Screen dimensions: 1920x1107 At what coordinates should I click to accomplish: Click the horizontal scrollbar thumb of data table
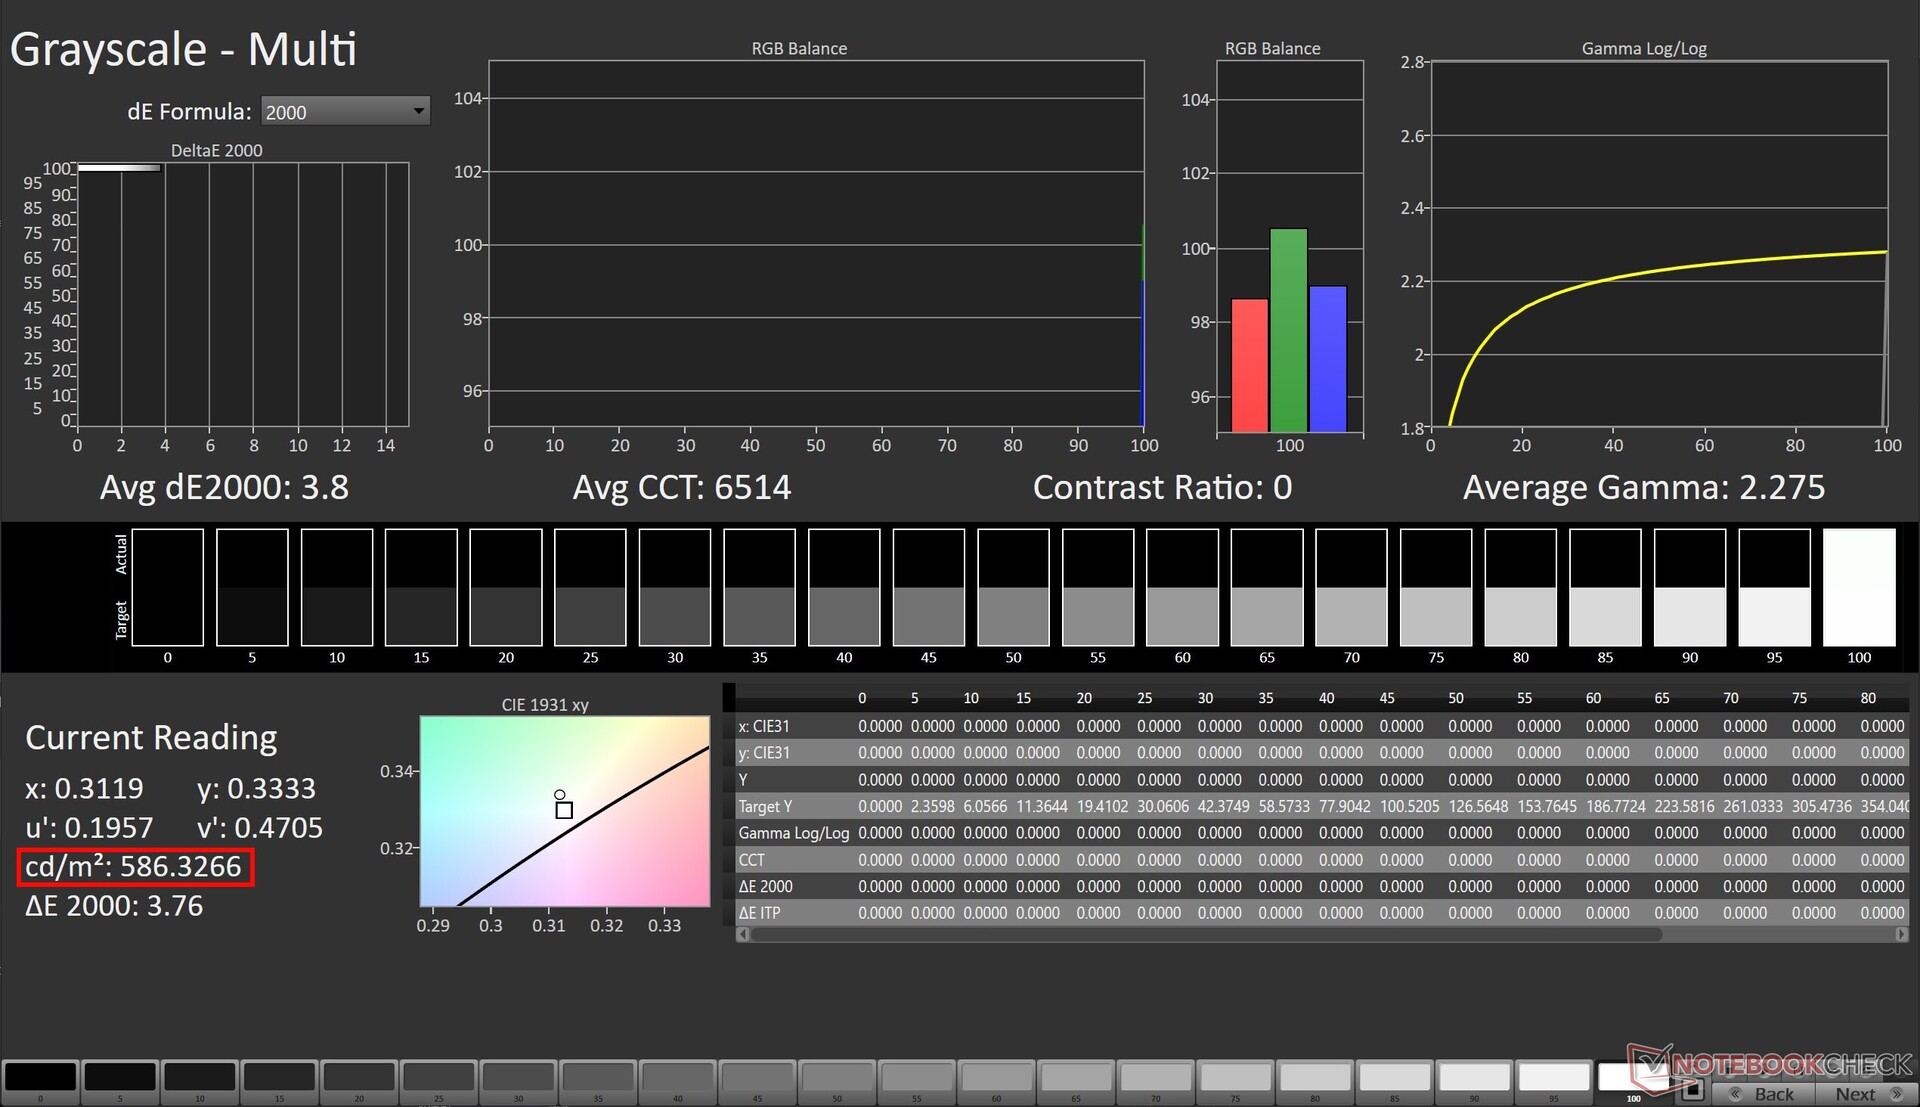1205,935
